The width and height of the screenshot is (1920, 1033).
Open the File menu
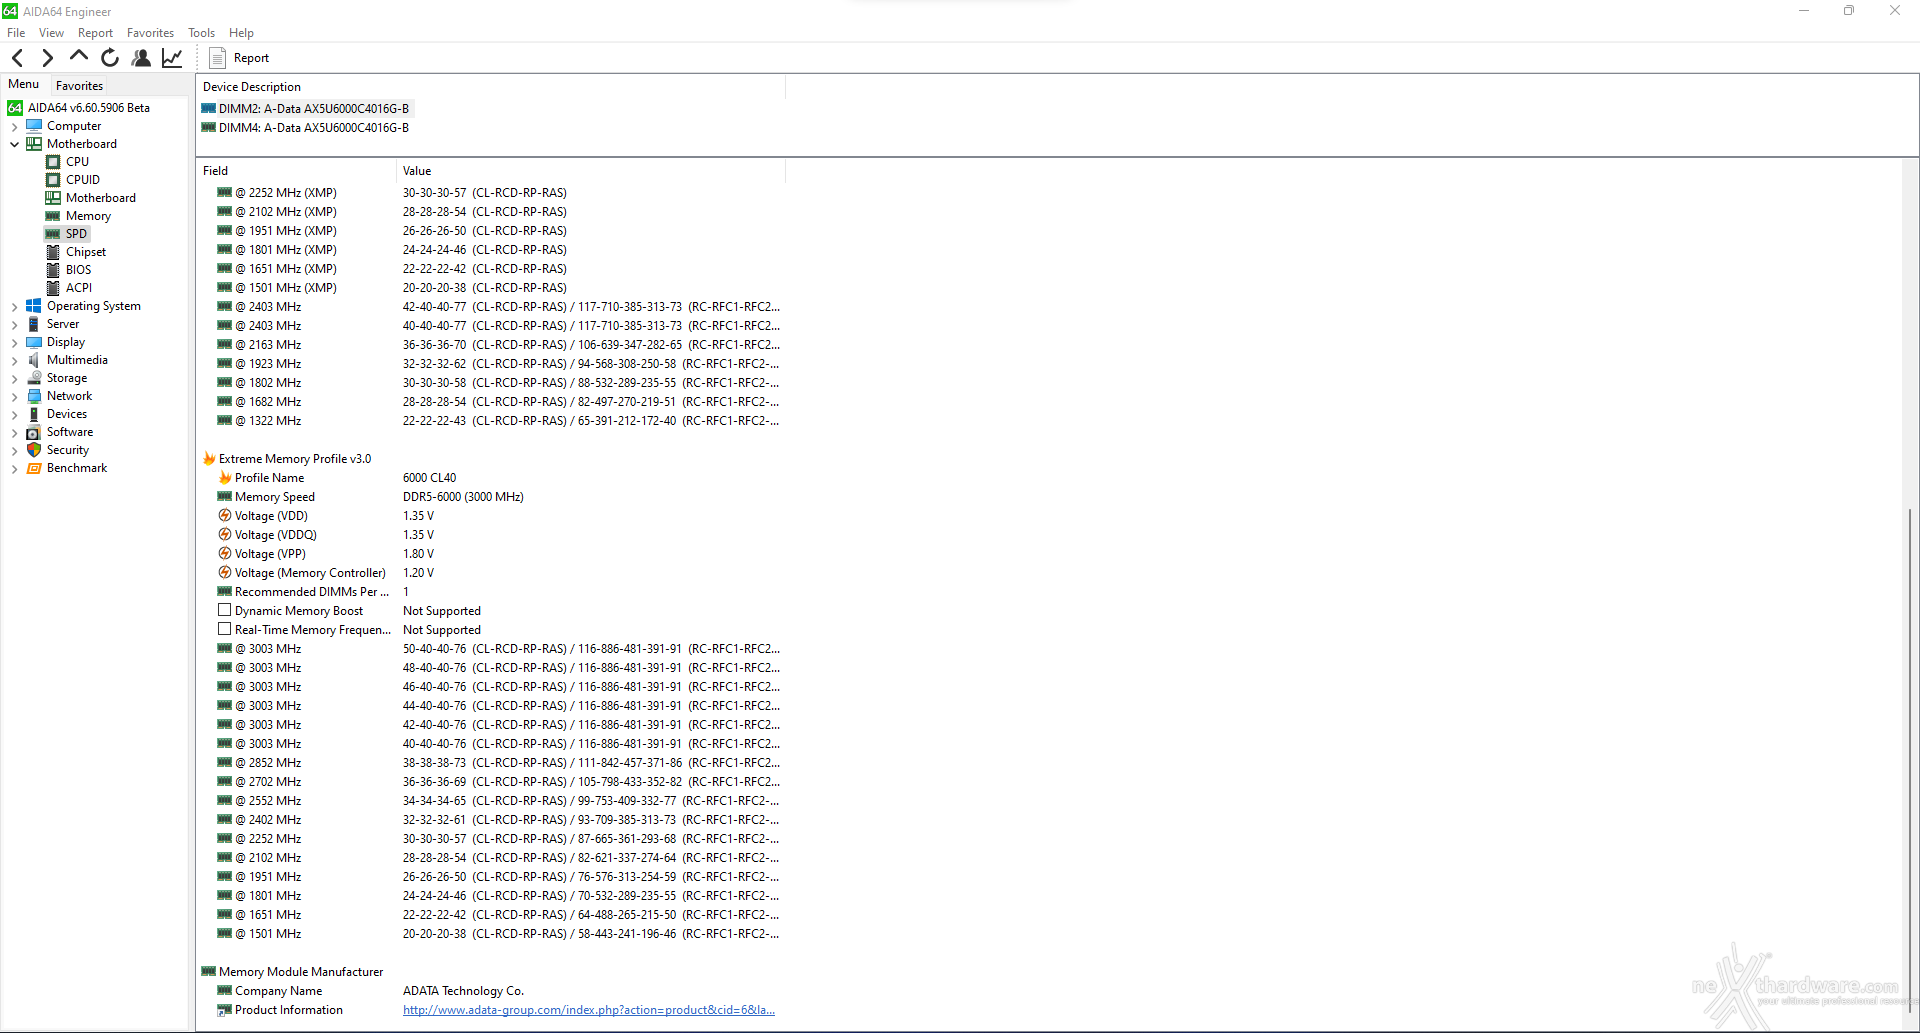pyautogui.click(x=16, y=33)
